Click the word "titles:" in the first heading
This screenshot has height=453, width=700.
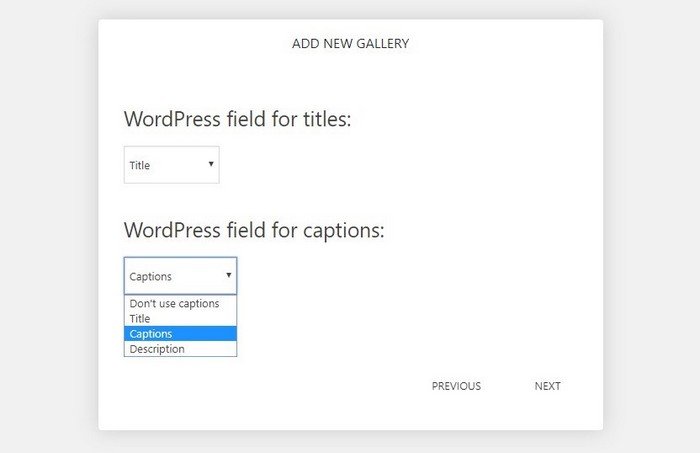coord(327,119)
